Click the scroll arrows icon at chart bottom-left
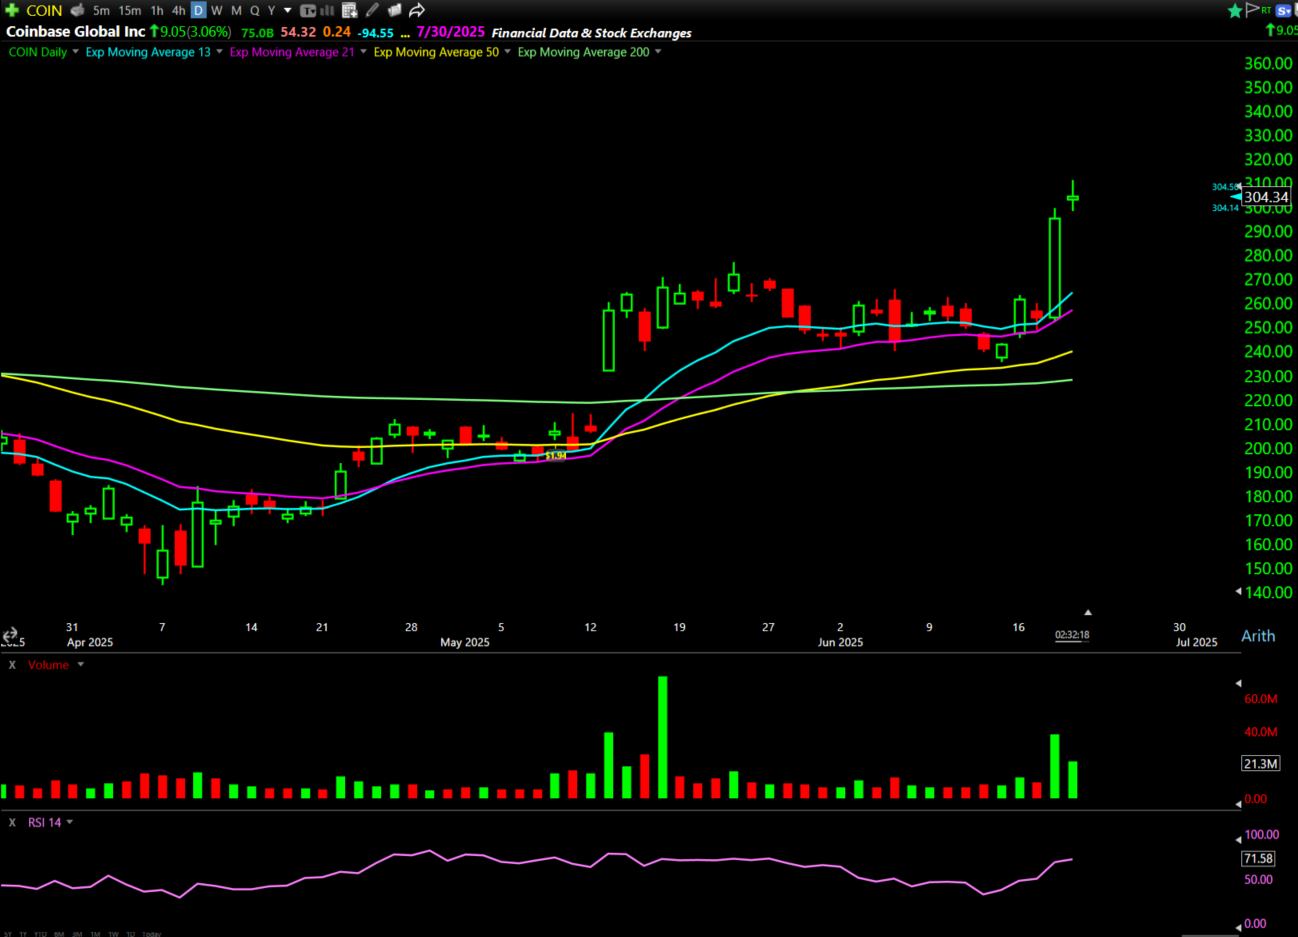 (x=10, y=635)
